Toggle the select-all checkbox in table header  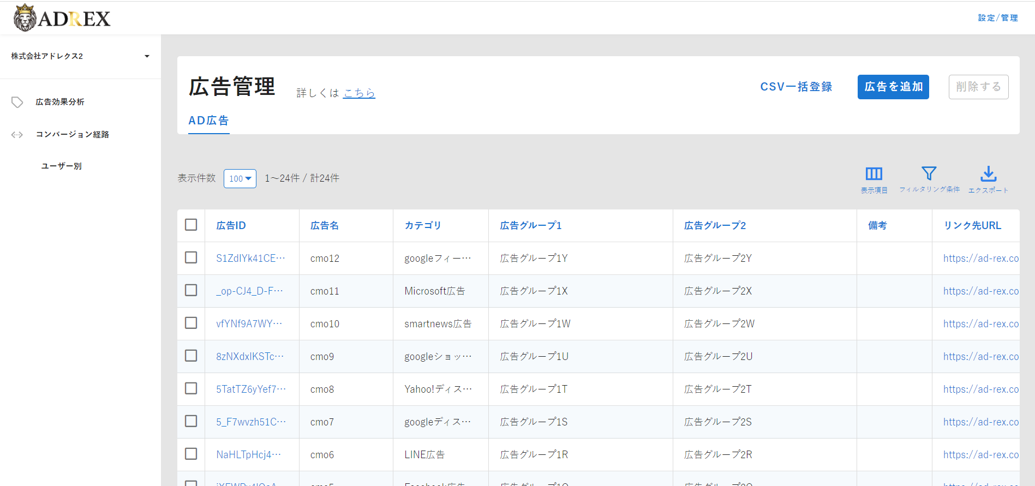coord(191,225)
